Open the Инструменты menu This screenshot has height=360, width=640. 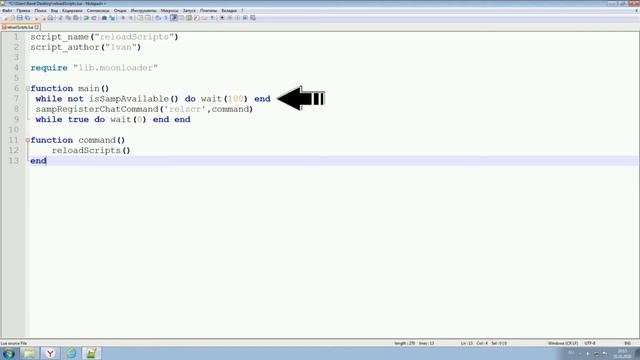tap(143, 11)
